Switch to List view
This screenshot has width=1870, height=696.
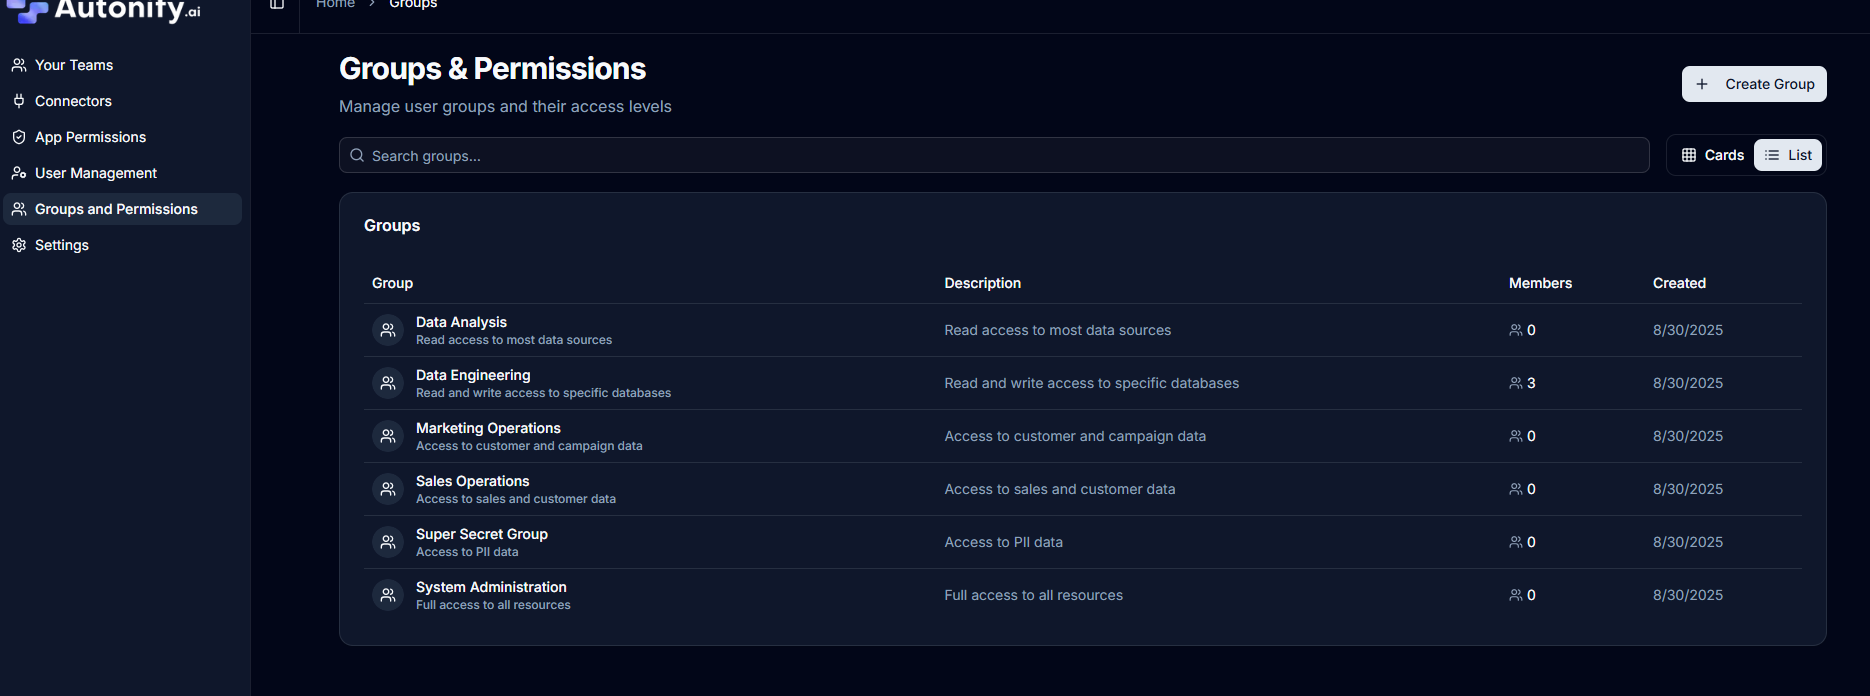1788,155
